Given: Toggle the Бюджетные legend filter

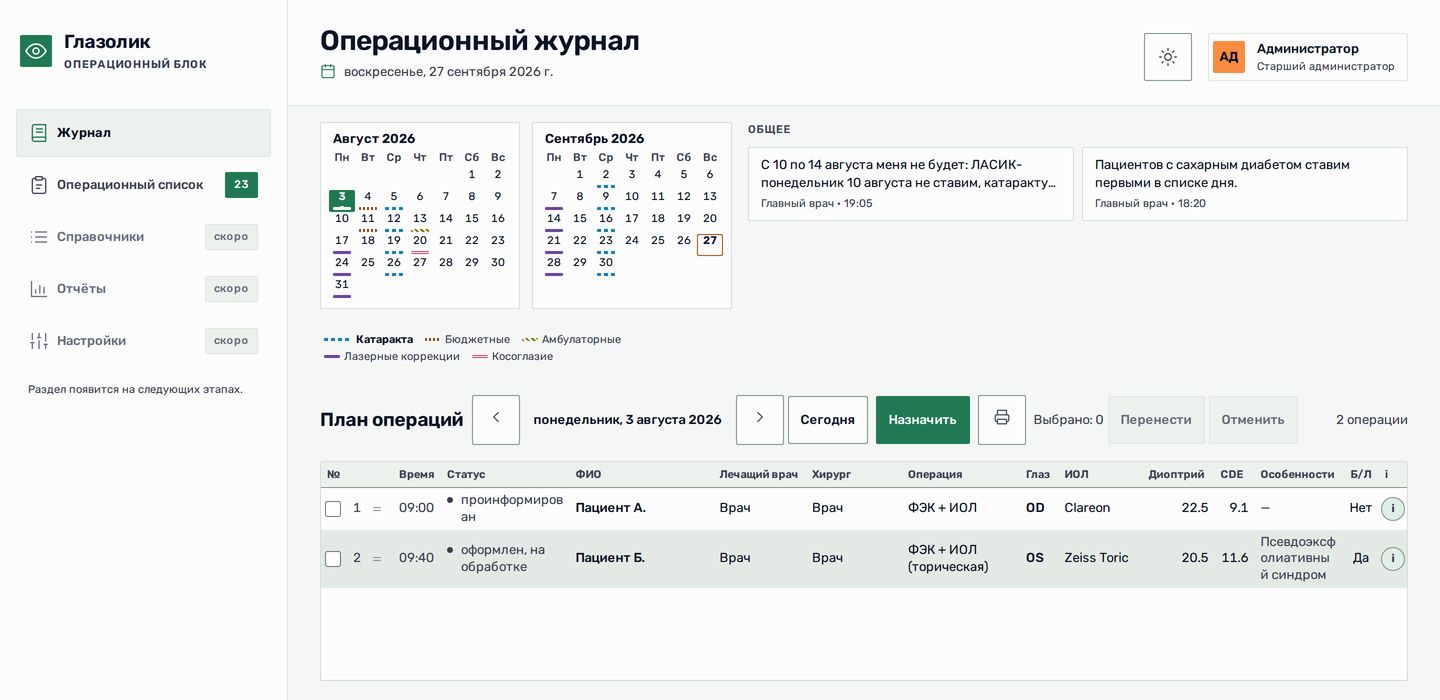Looking at the screenshot, I should click(467, 339).
